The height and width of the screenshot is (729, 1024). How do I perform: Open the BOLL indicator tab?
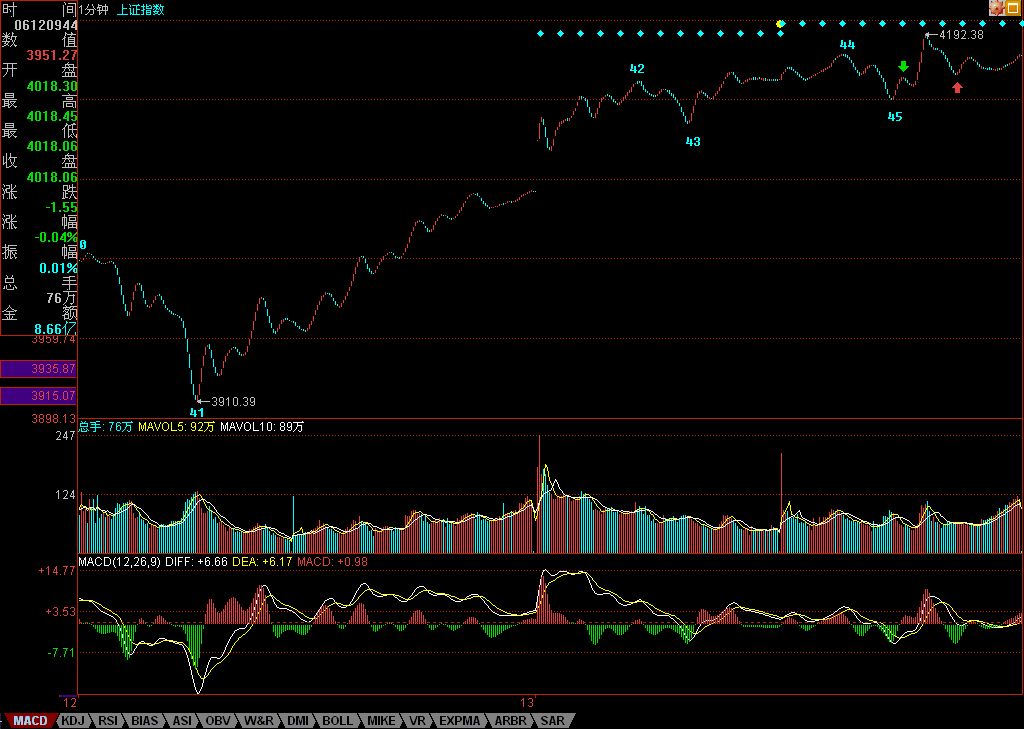337,720
